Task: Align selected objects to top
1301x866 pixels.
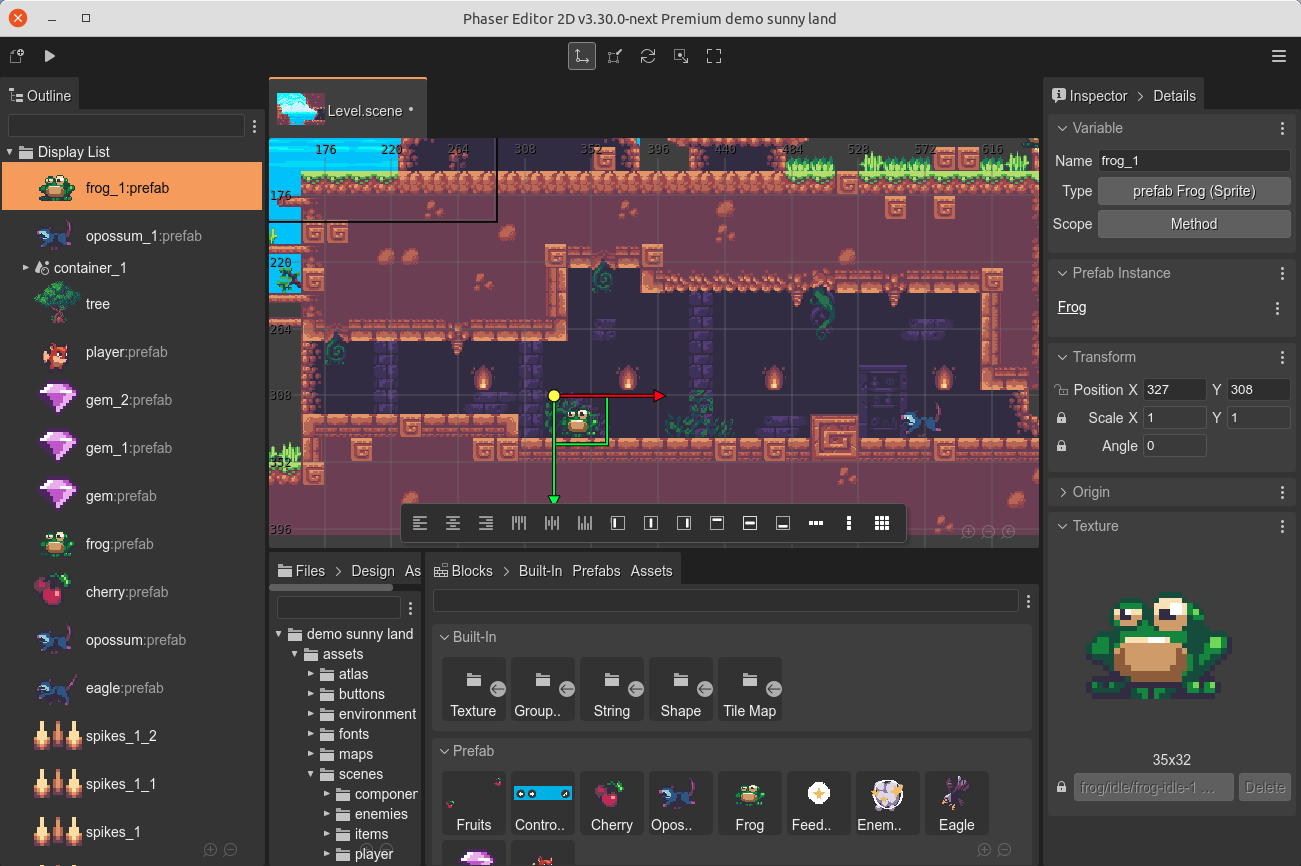Action: click(519, 523)
